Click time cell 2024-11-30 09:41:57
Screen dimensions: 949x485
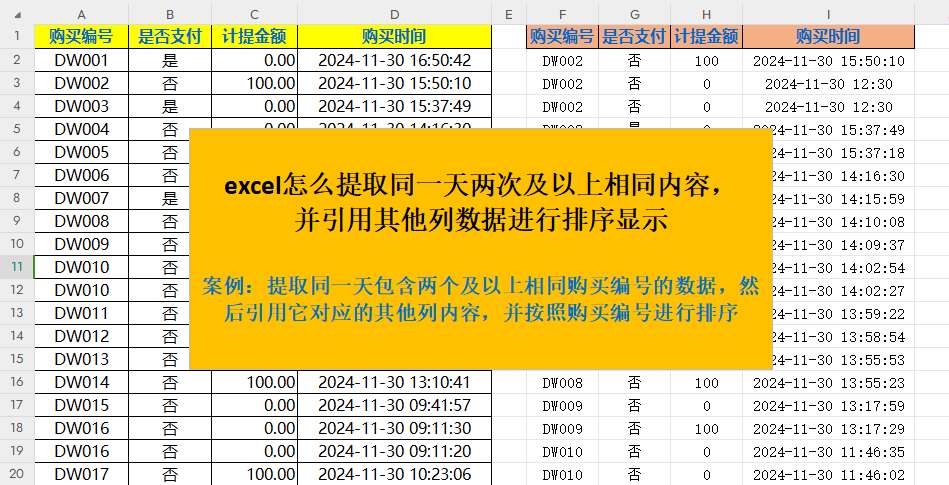click(395, 405)
